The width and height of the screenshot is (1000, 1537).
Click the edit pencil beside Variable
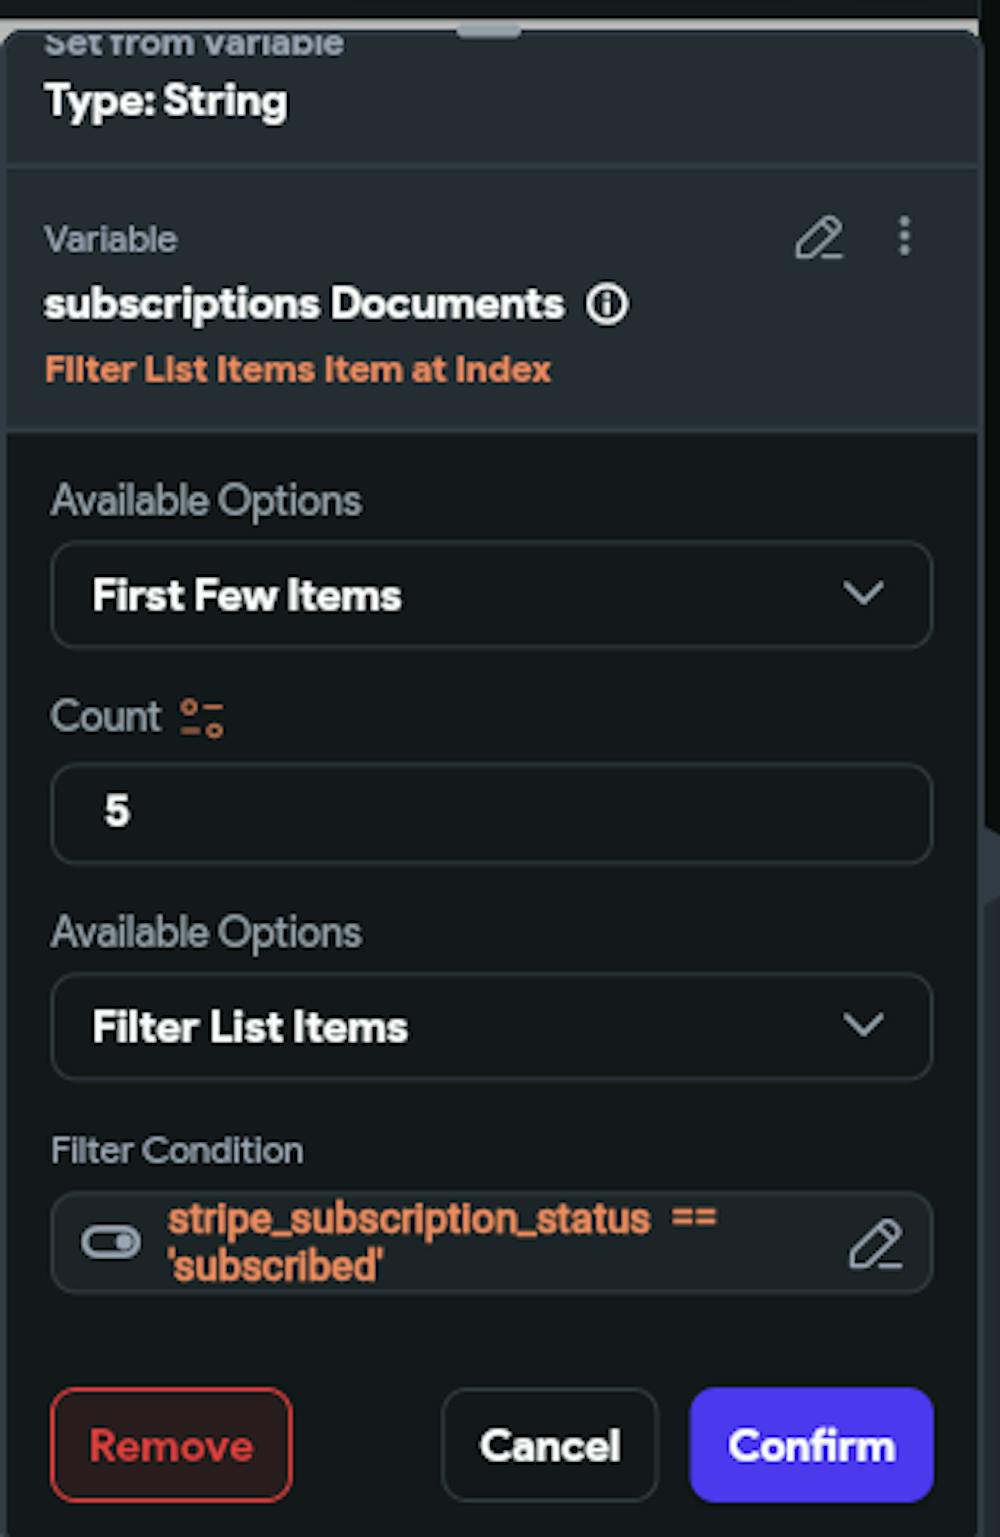pyautogui.click(x=818, y=238)
